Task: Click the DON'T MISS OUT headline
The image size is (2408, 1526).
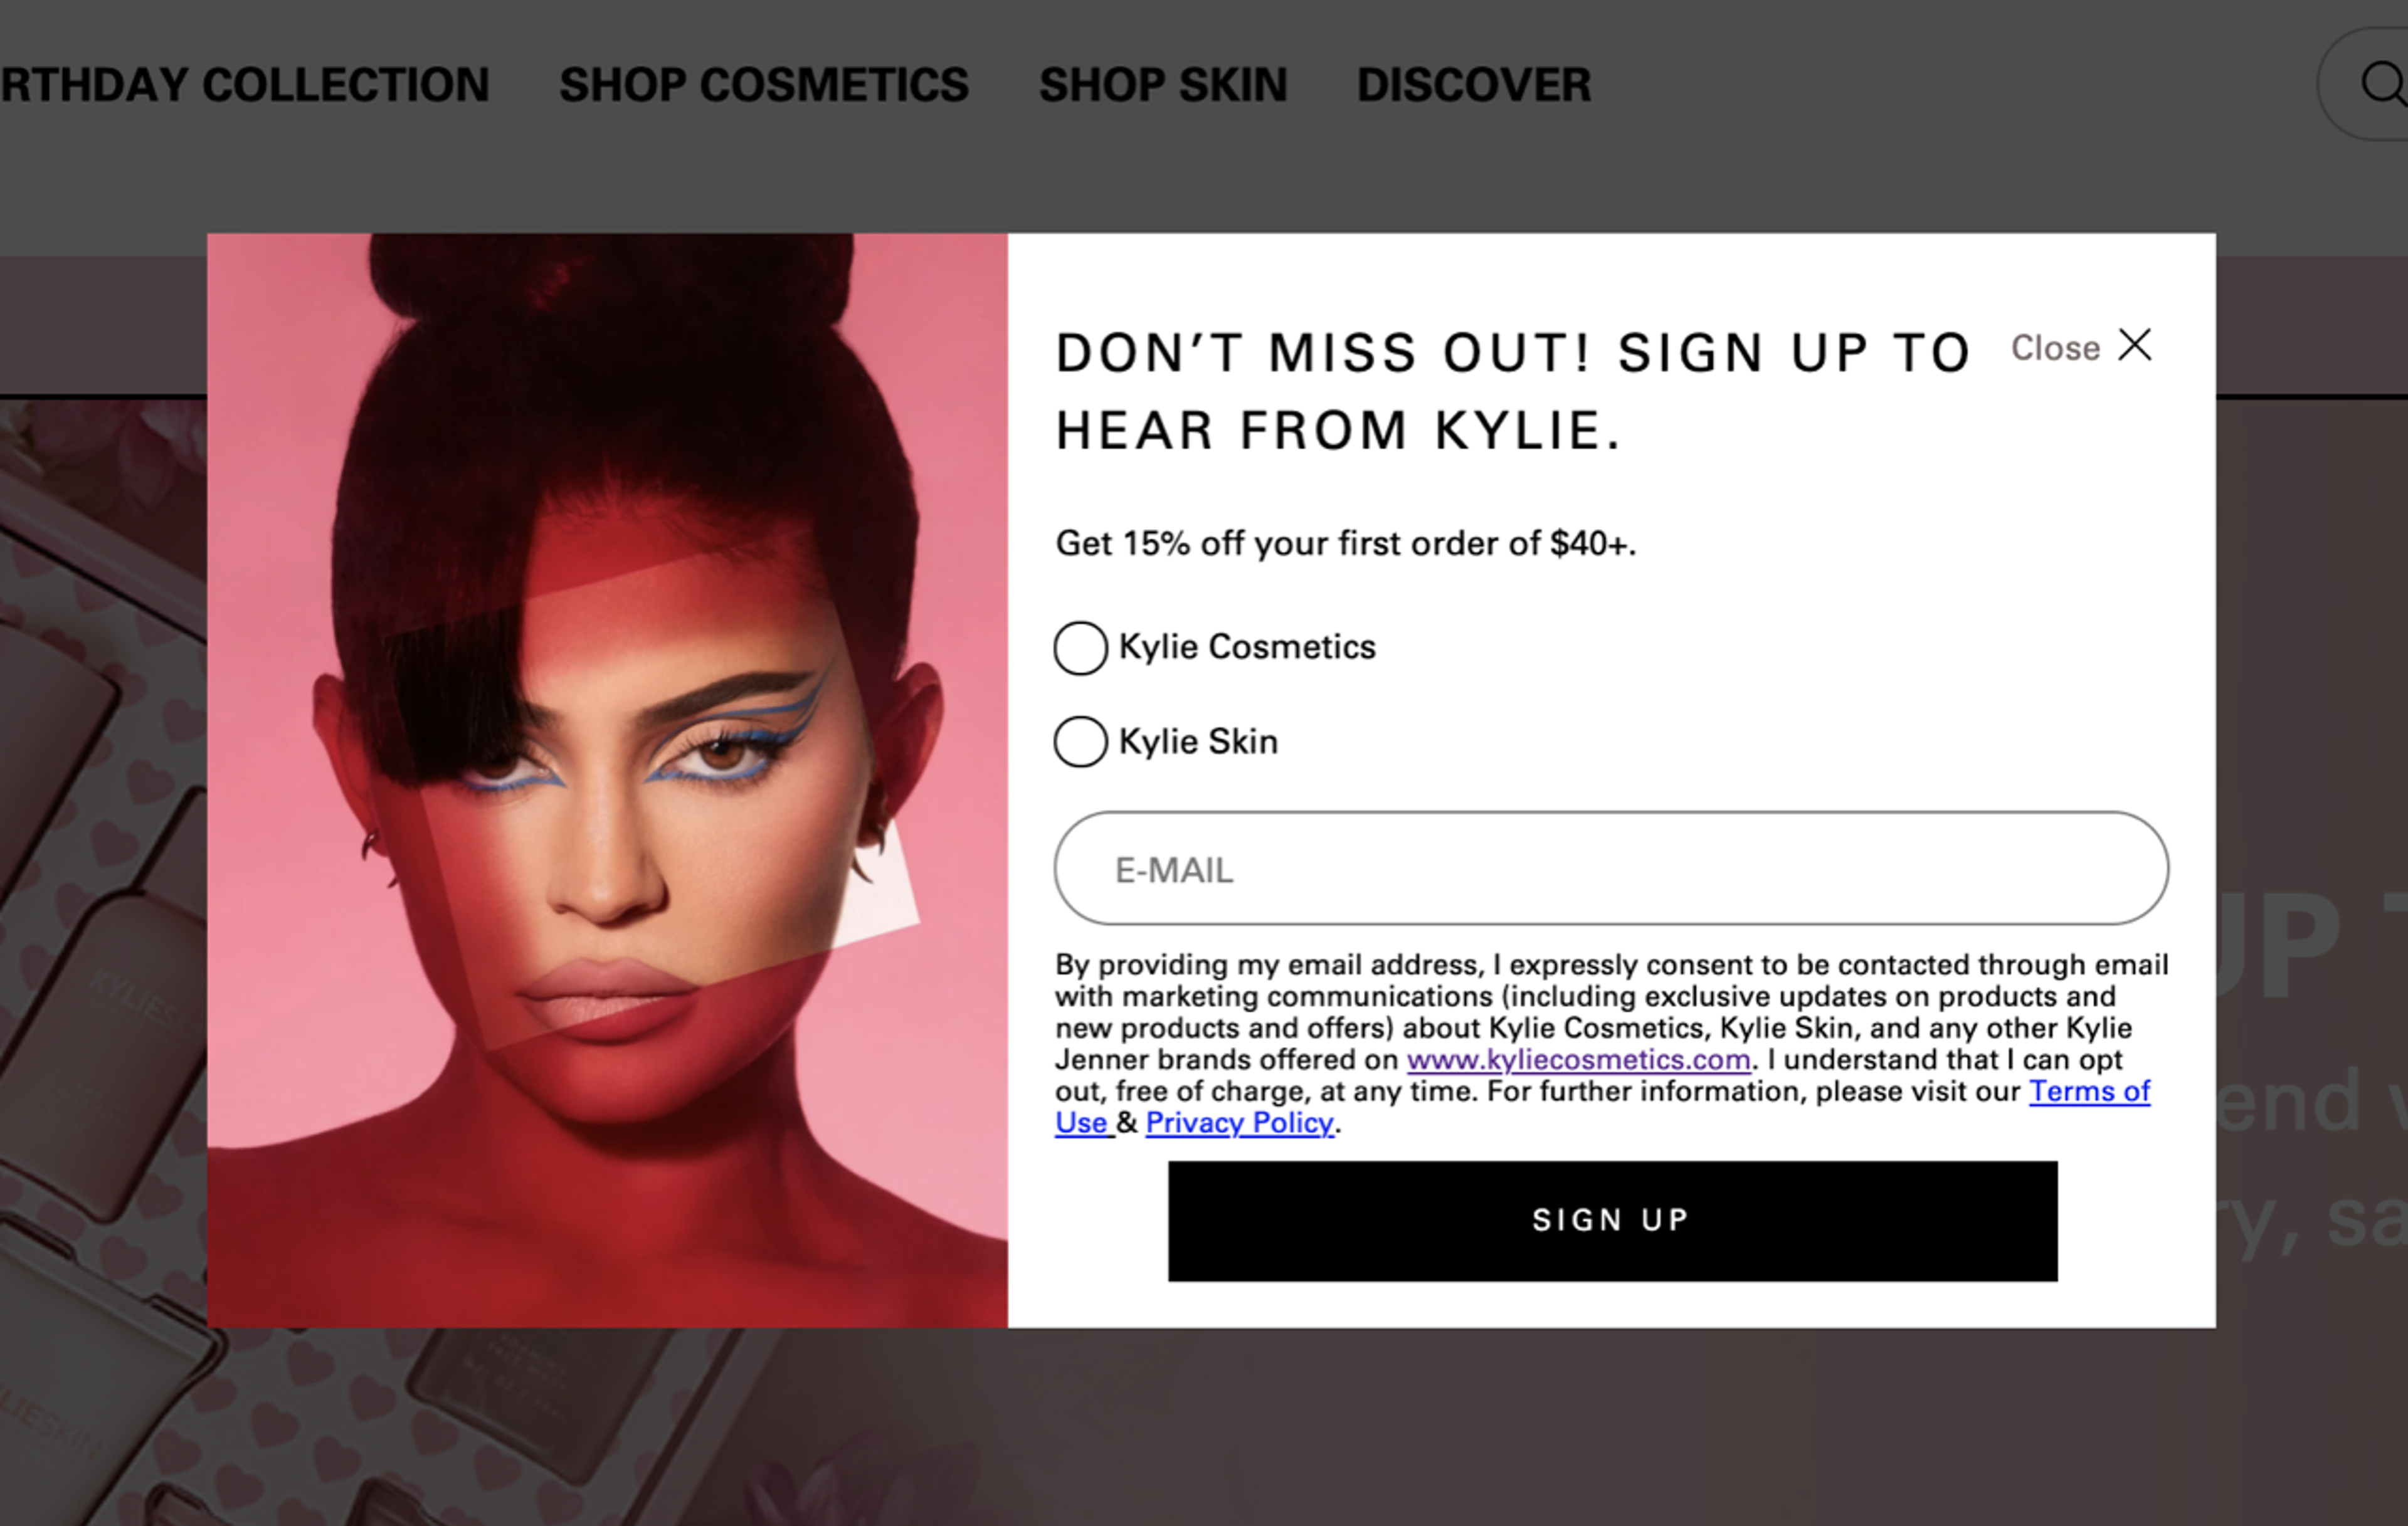Action: click(x=1510, y=390)
